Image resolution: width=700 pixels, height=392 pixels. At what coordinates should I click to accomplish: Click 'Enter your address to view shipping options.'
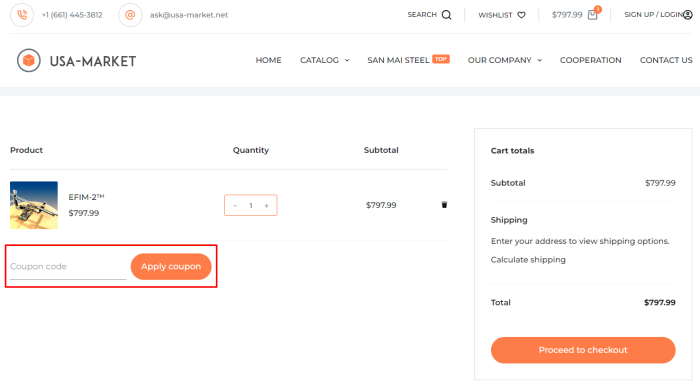pos(580,241)
